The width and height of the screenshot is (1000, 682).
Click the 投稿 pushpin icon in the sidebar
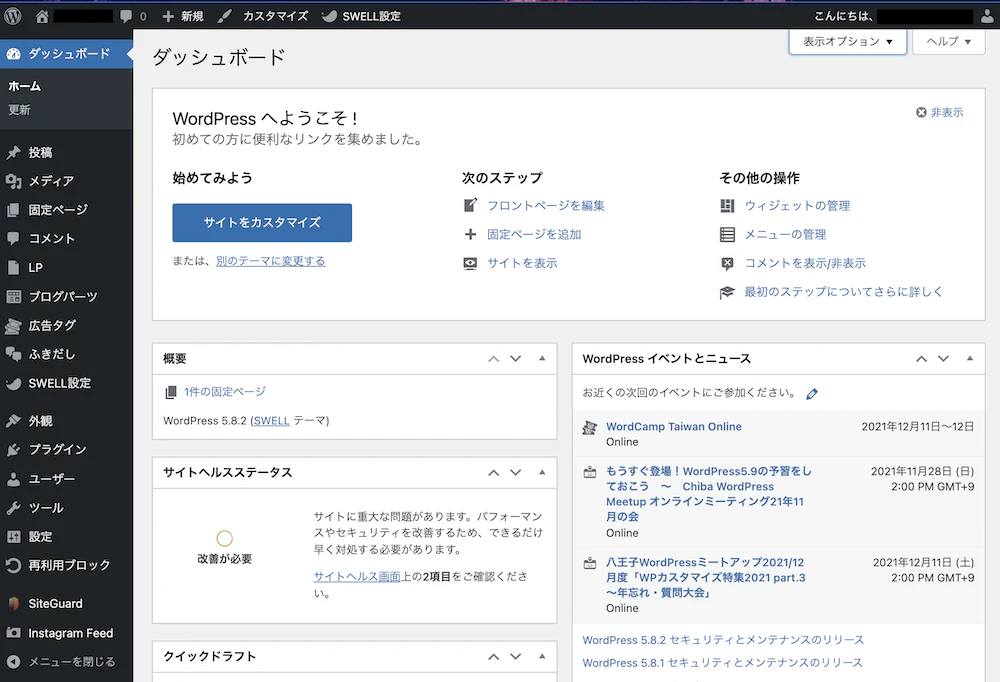(x=13, y=152)
